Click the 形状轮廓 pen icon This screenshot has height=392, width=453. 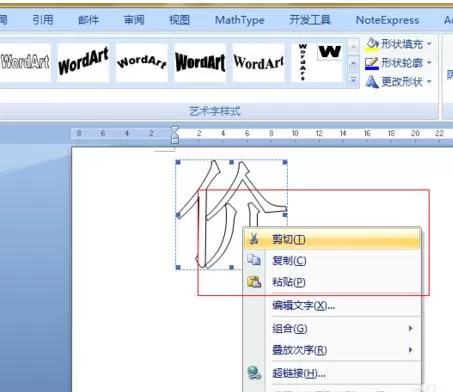(372, 63)
